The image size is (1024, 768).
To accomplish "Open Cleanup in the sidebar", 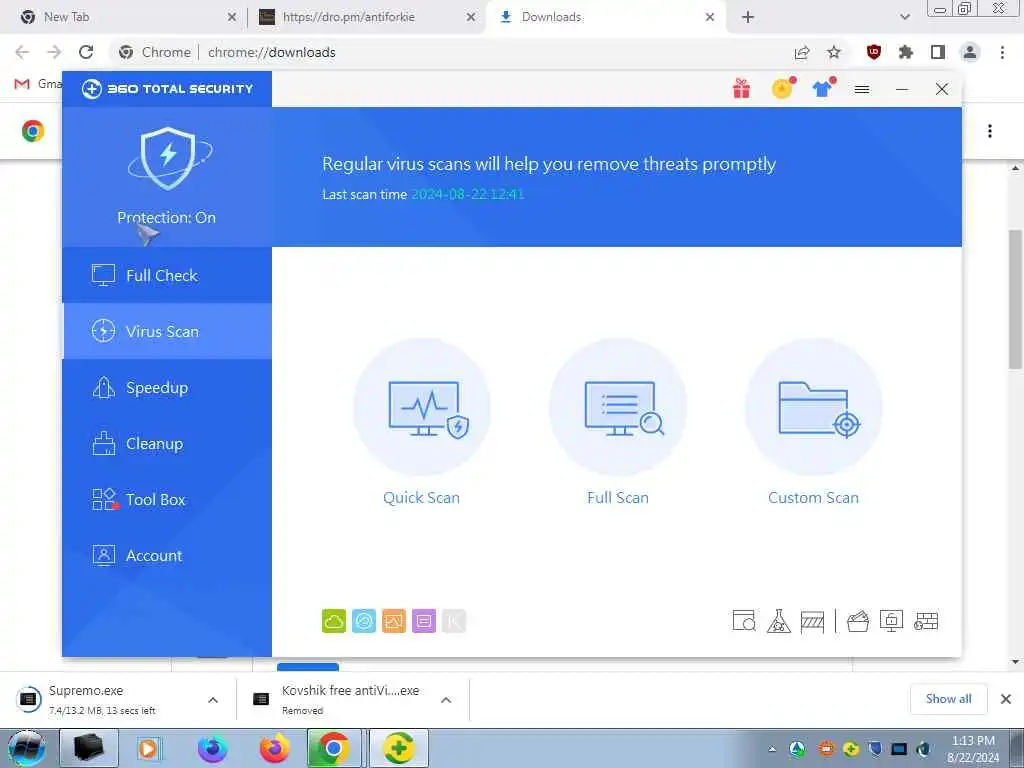I will (x=167, y=443).
